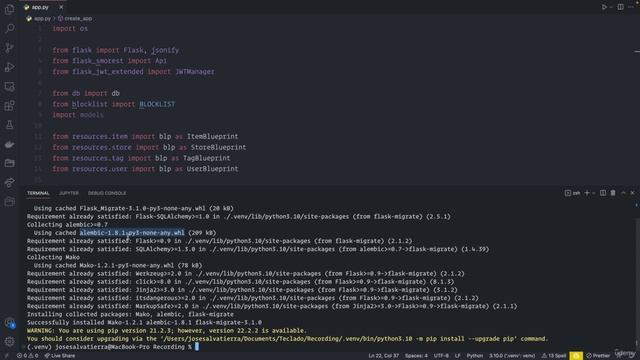Click highlighted alembic-1.8.1 wheel filename in terminal
The width and height of the screenshot is (640, 360).
pyautogui.click(x=132, y=233)
